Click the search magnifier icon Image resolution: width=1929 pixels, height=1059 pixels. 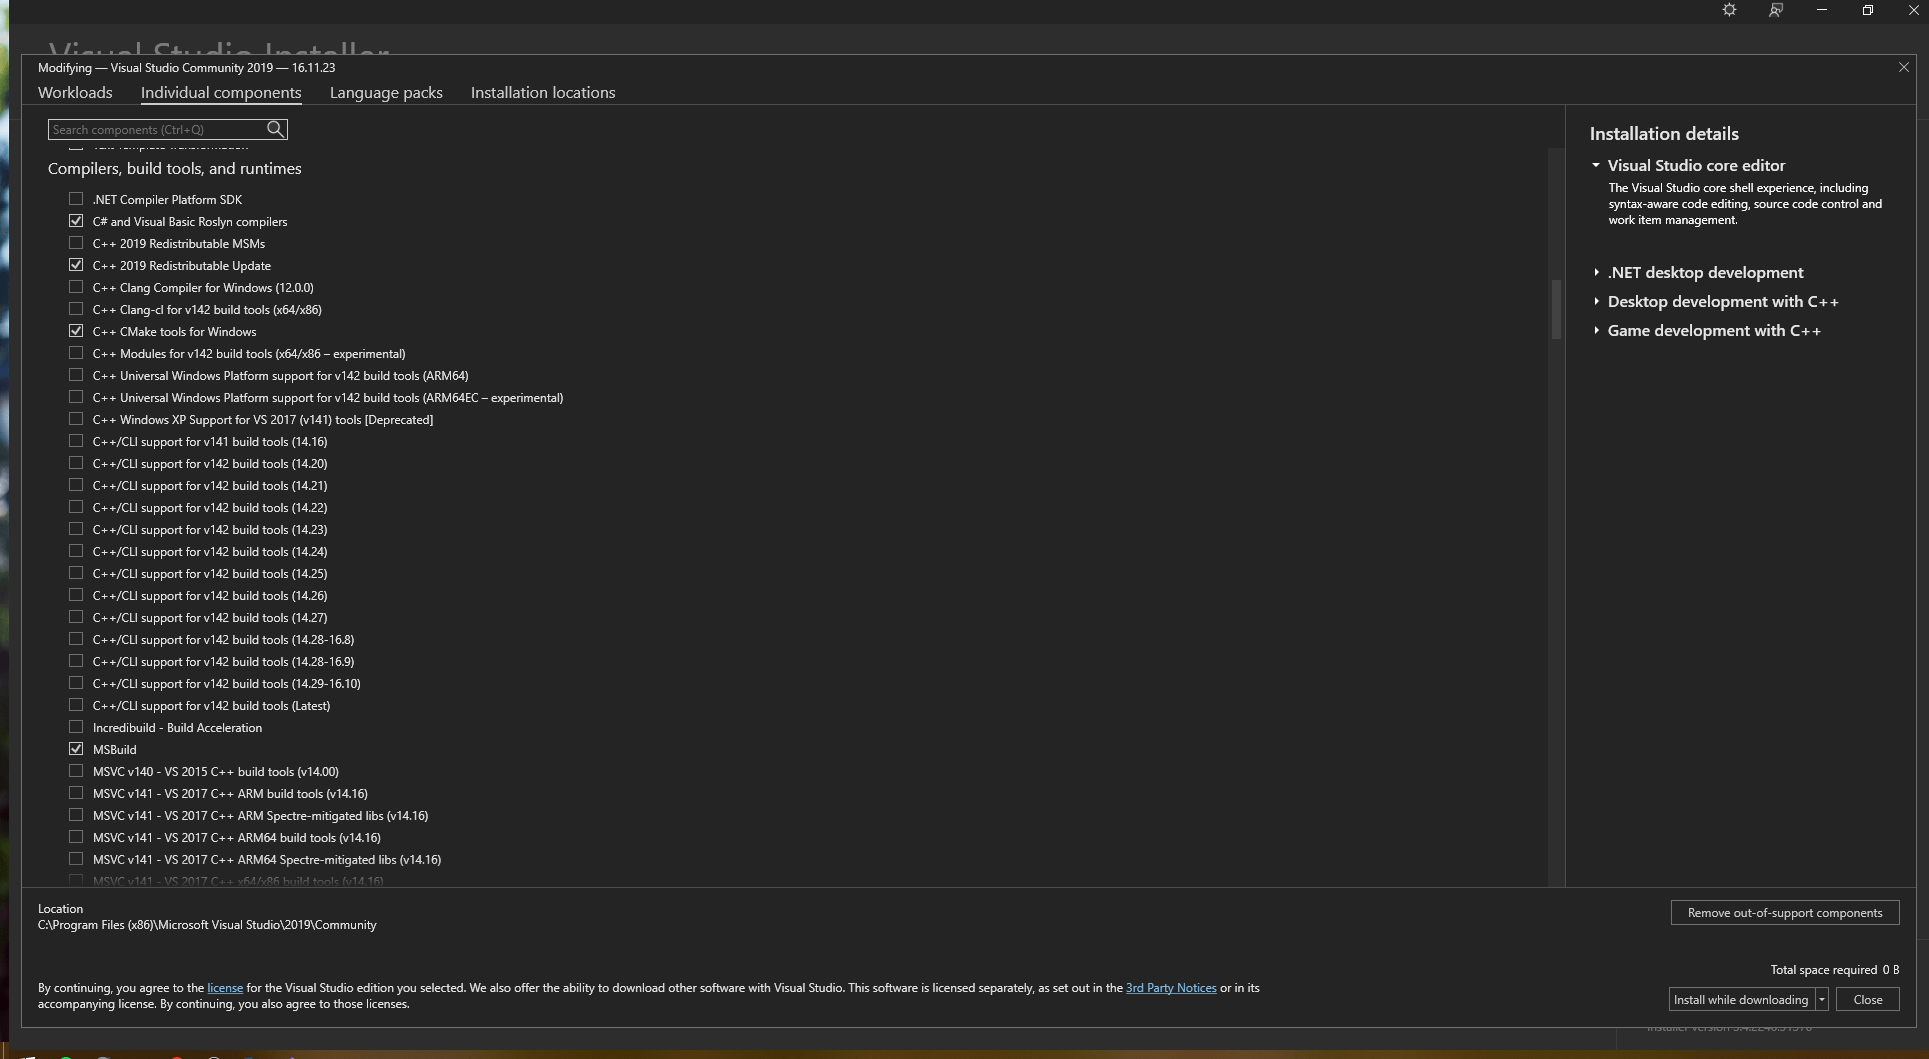(275, 129)
